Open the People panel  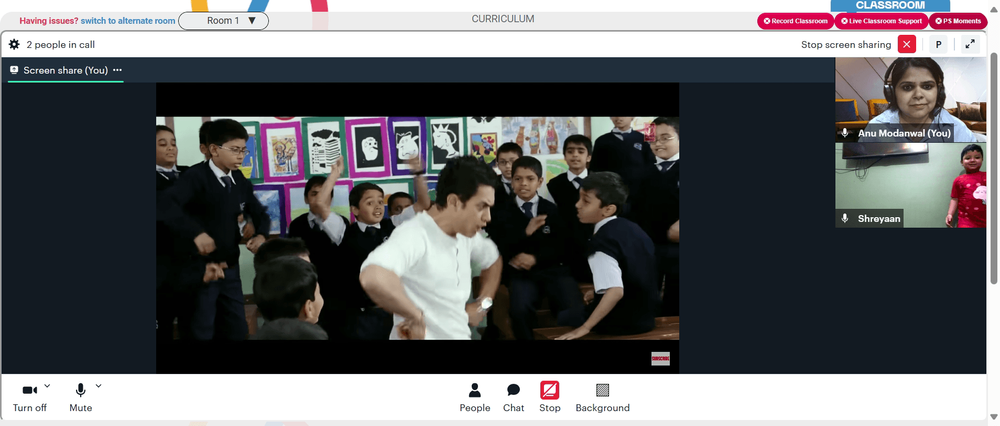[x=474, y=398]
